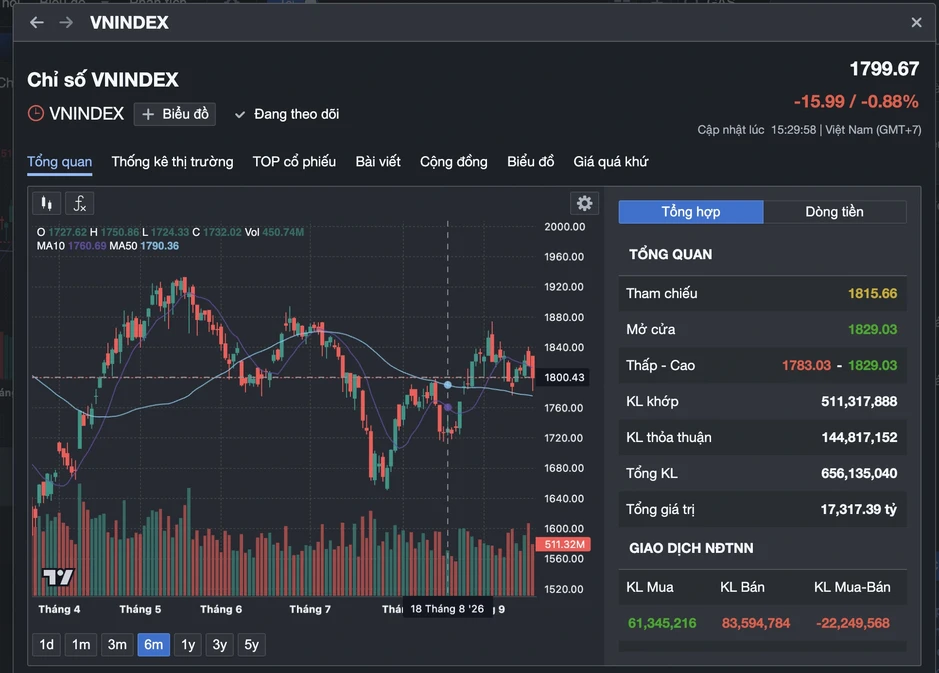
Task: Add VNINDEX to chart with Biểu đồ button
Action: click(x=175, y=114)
